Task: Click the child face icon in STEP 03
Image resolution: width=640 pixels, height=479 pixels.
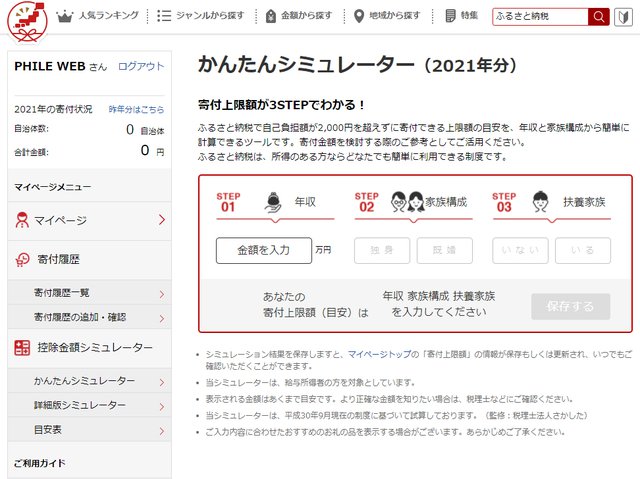Action: 540,202
